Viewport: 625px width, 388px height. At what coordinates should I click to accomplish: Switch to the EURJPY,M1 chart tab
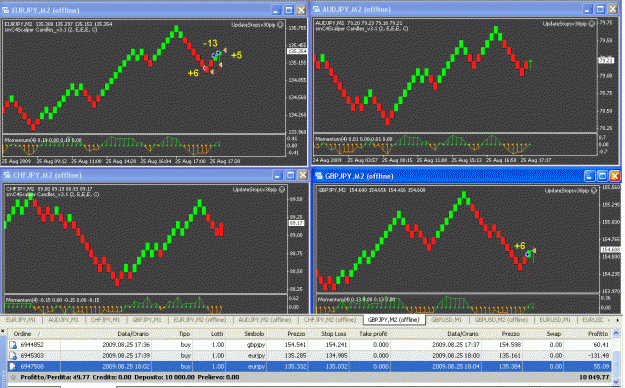pyautogui.click(x=21, y=320)
